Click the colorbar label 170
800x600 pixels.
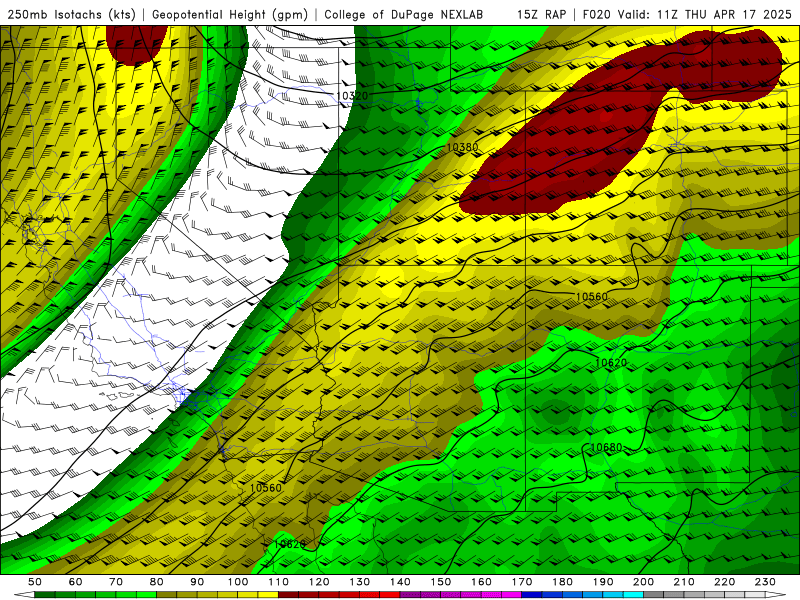522,582
